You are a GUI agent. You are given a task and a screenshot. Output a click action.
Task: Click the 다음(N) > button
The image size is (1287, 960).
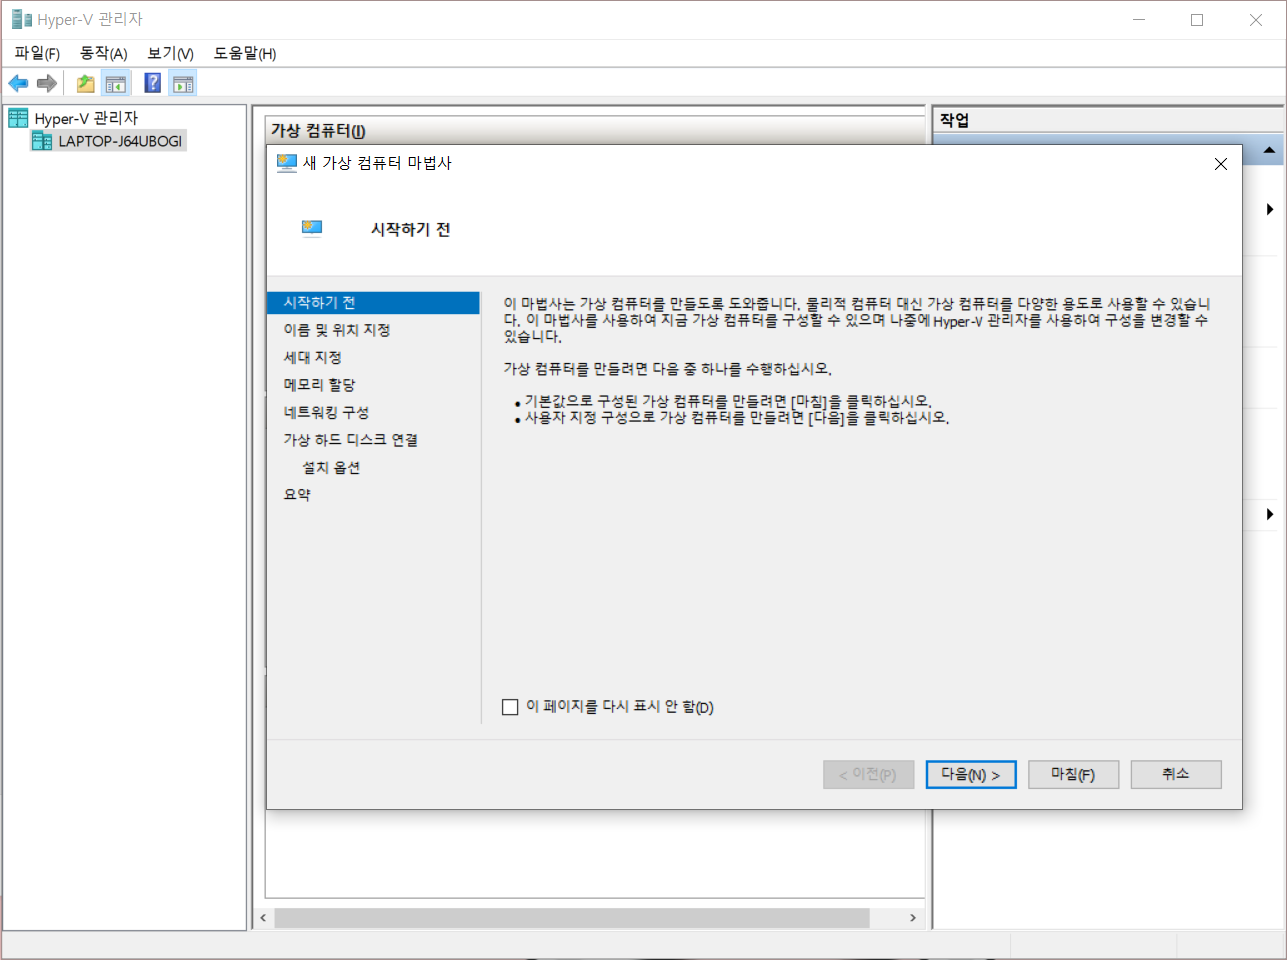[971, 774]
